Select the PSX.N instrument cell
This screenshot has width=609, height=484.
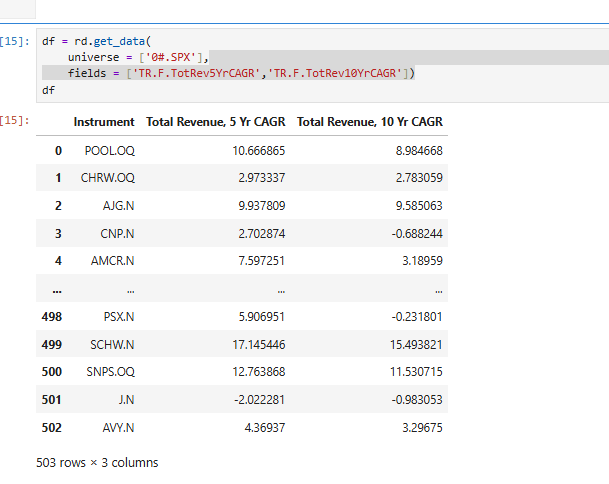119,317
